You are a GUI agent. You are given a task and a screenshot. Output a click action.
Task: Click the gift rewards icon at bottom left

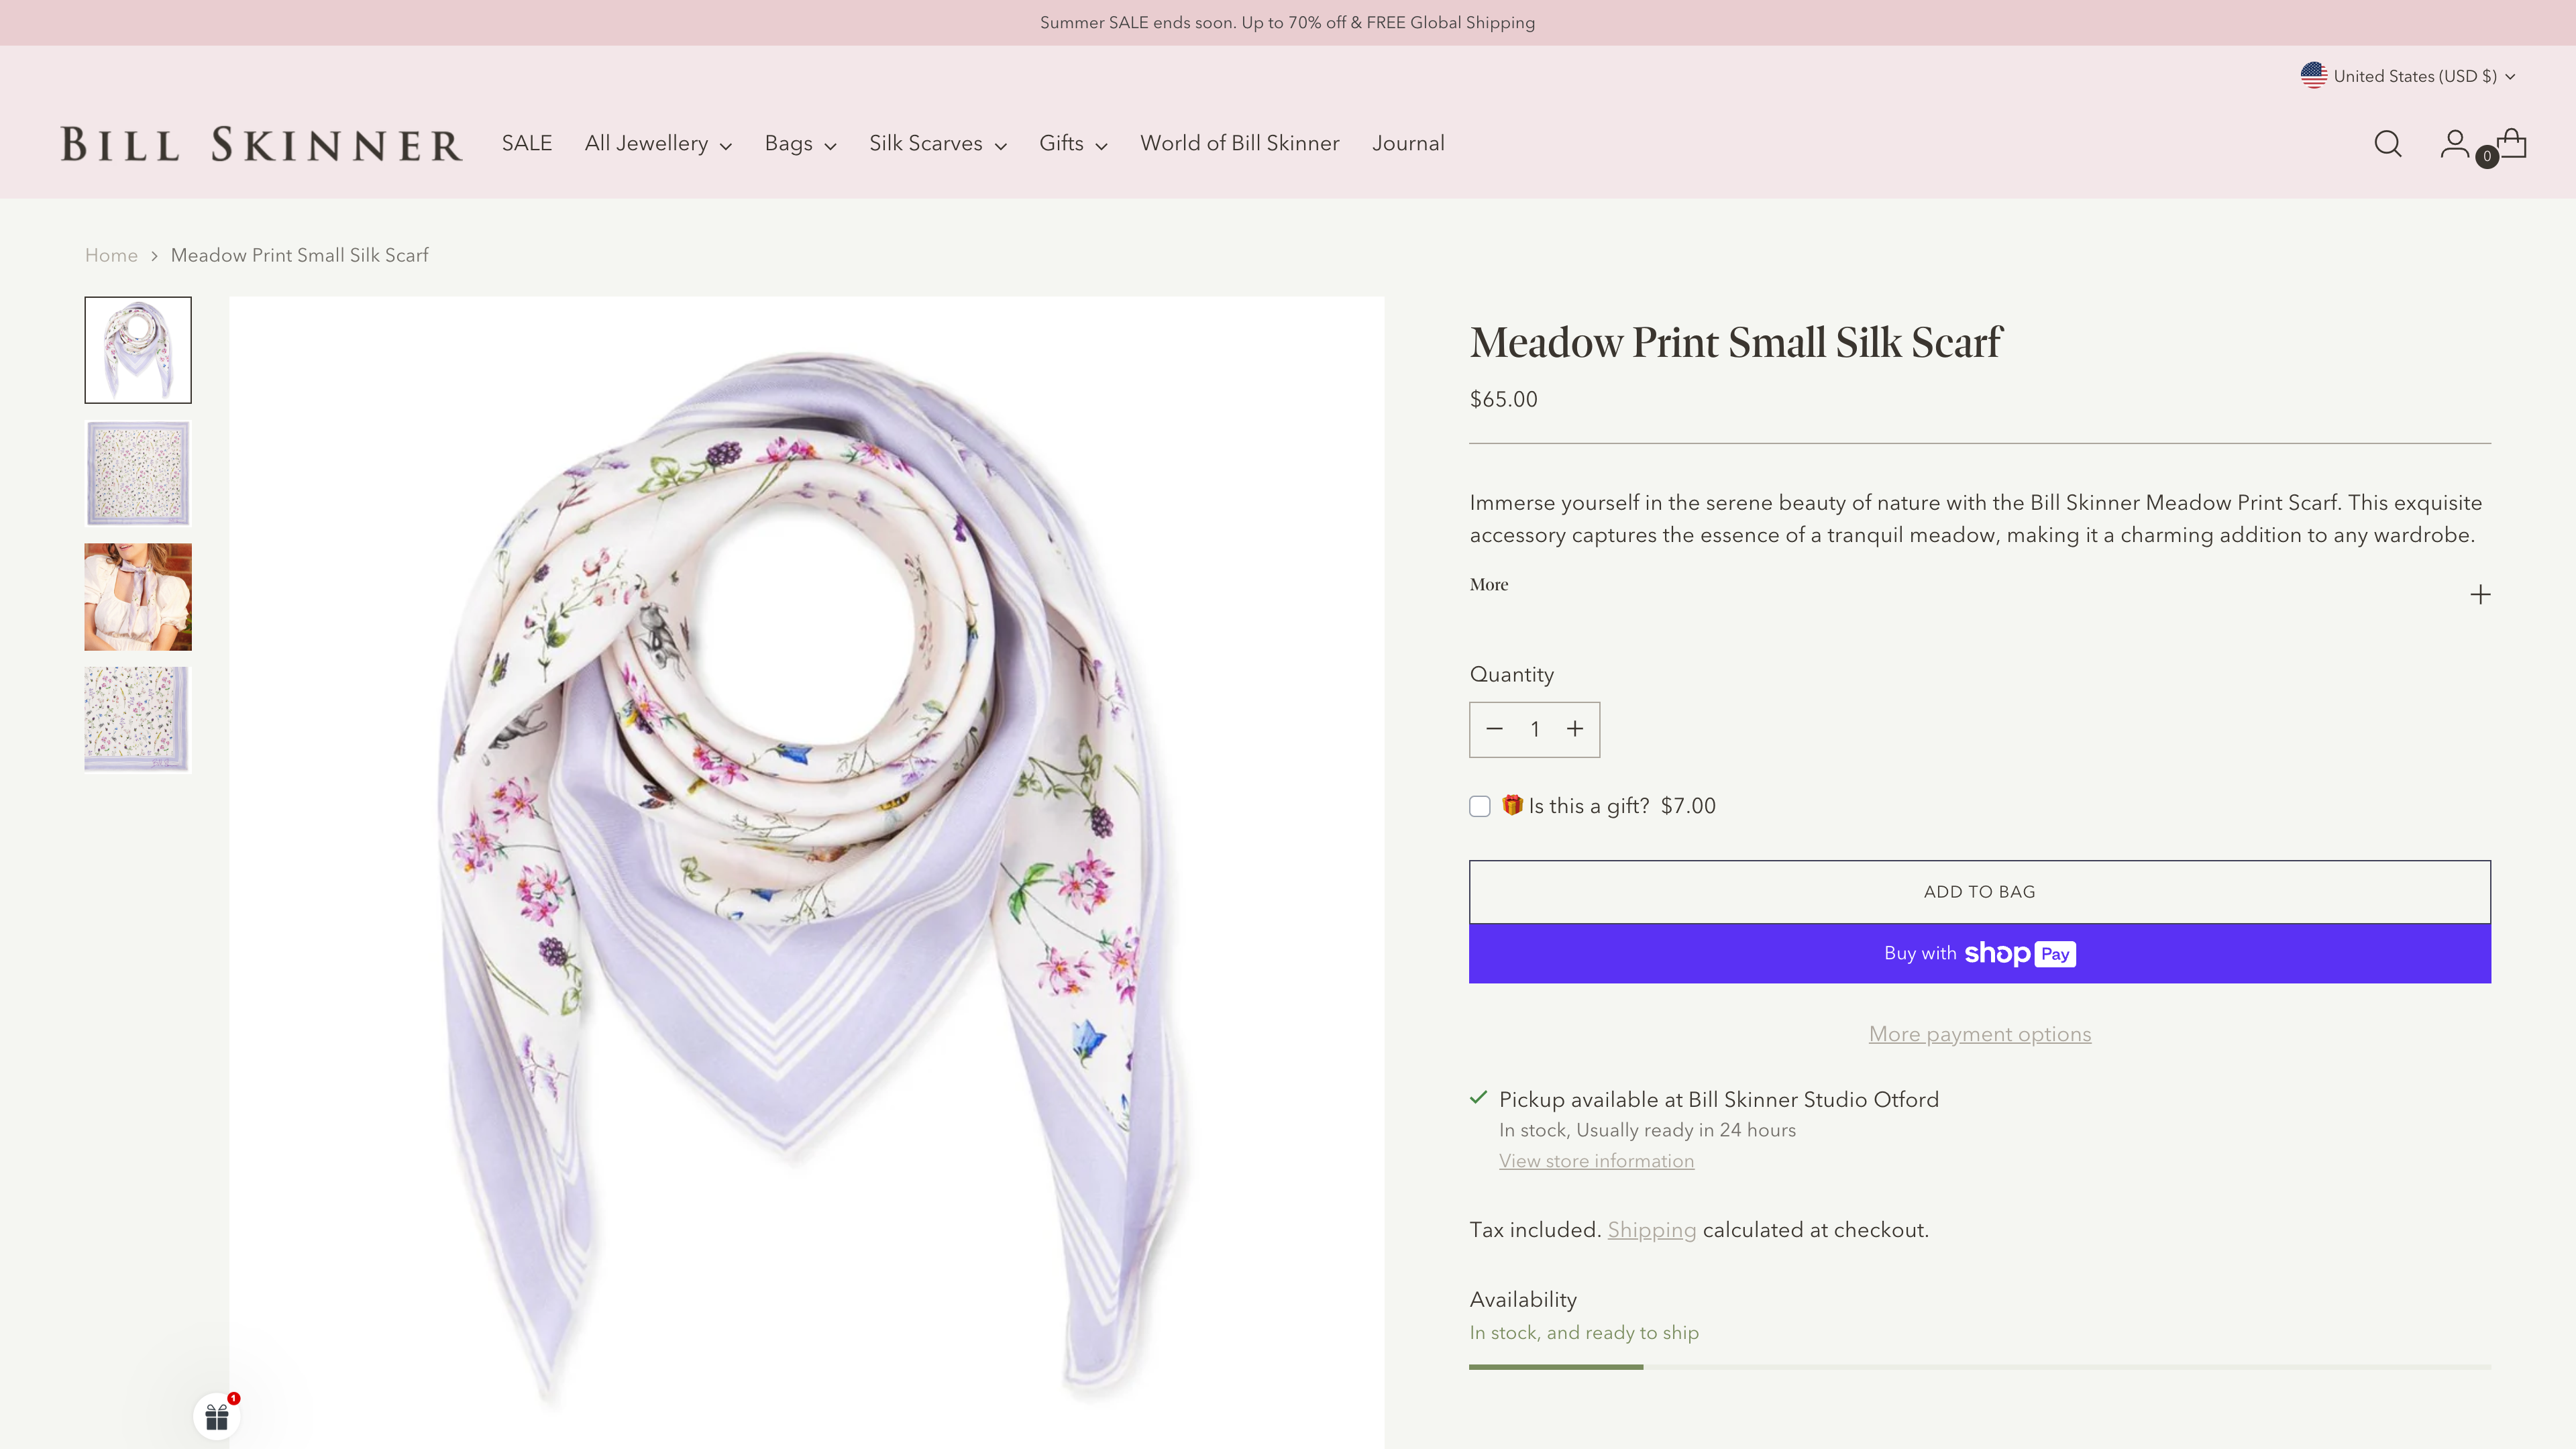[x=216, y=1416]
